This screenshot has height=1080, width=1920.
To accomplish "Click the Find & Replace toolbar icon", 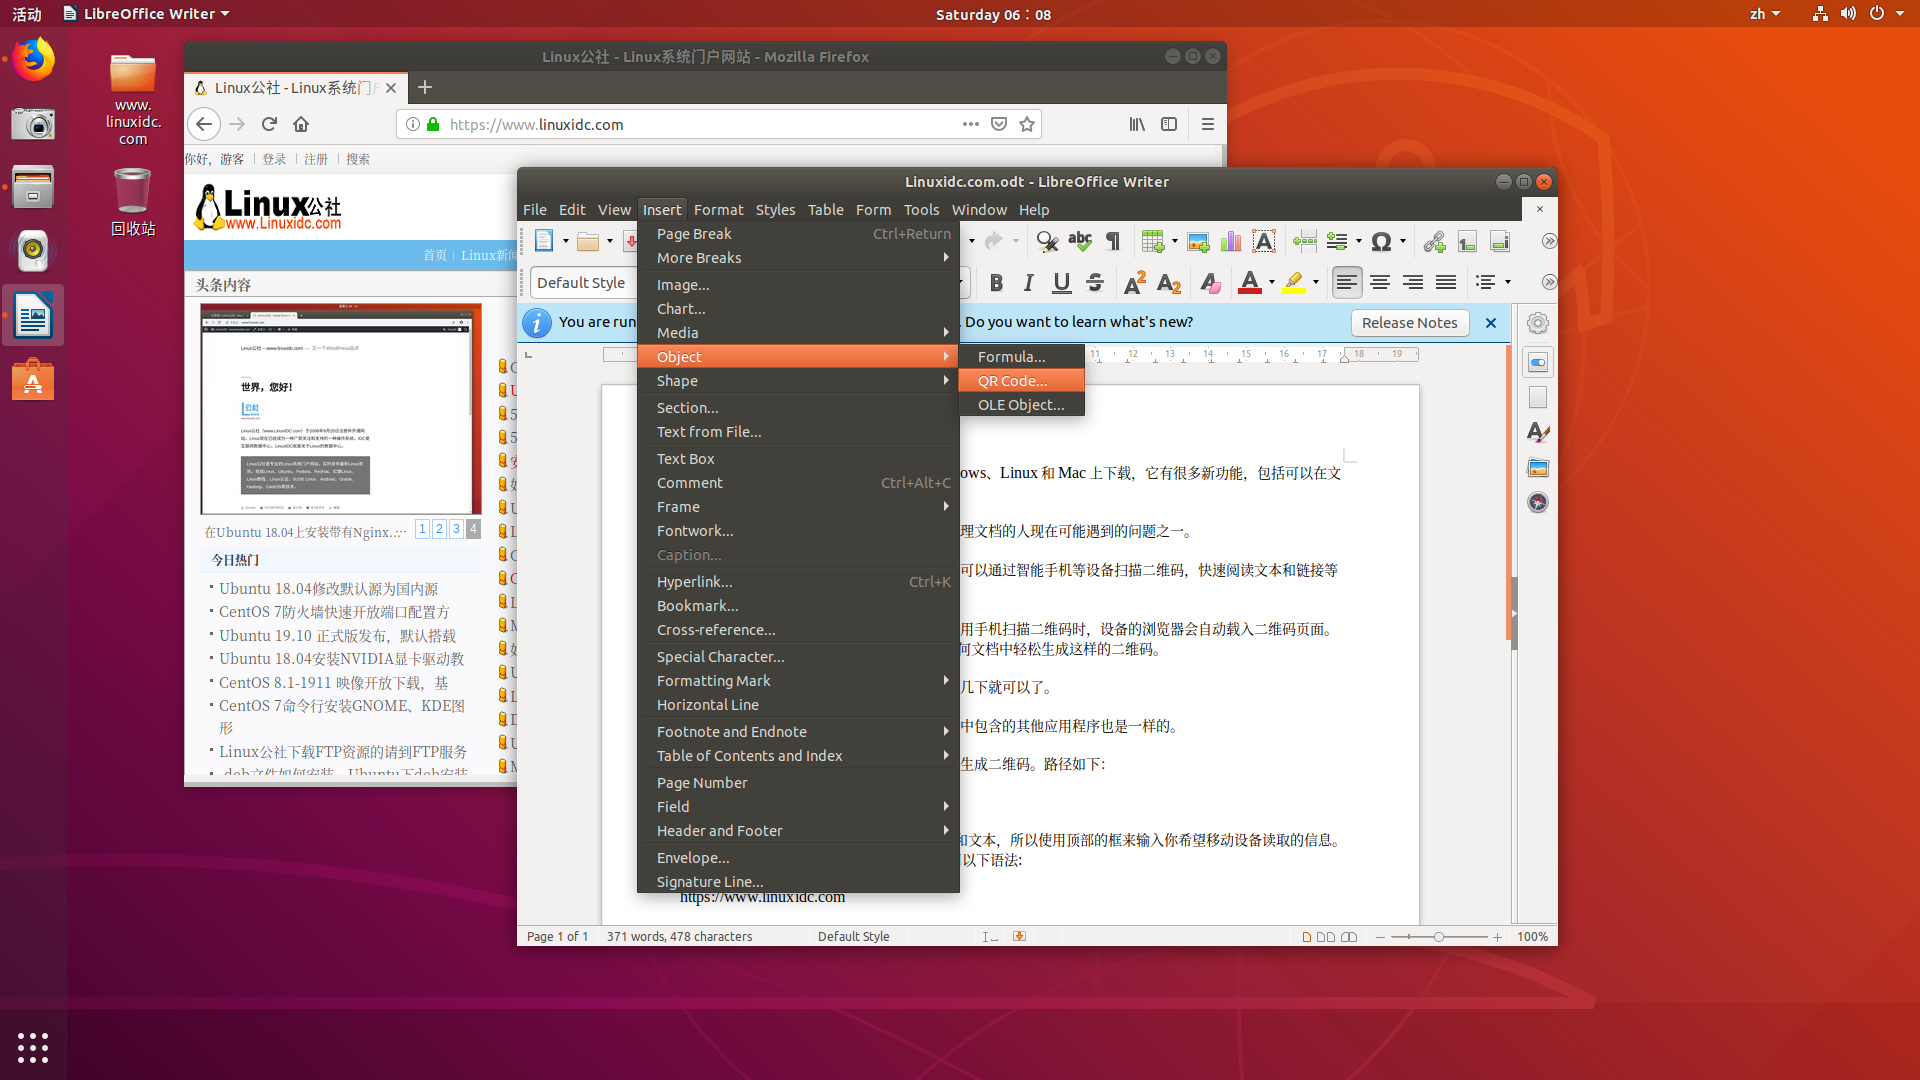I will tap(1046, 241).
